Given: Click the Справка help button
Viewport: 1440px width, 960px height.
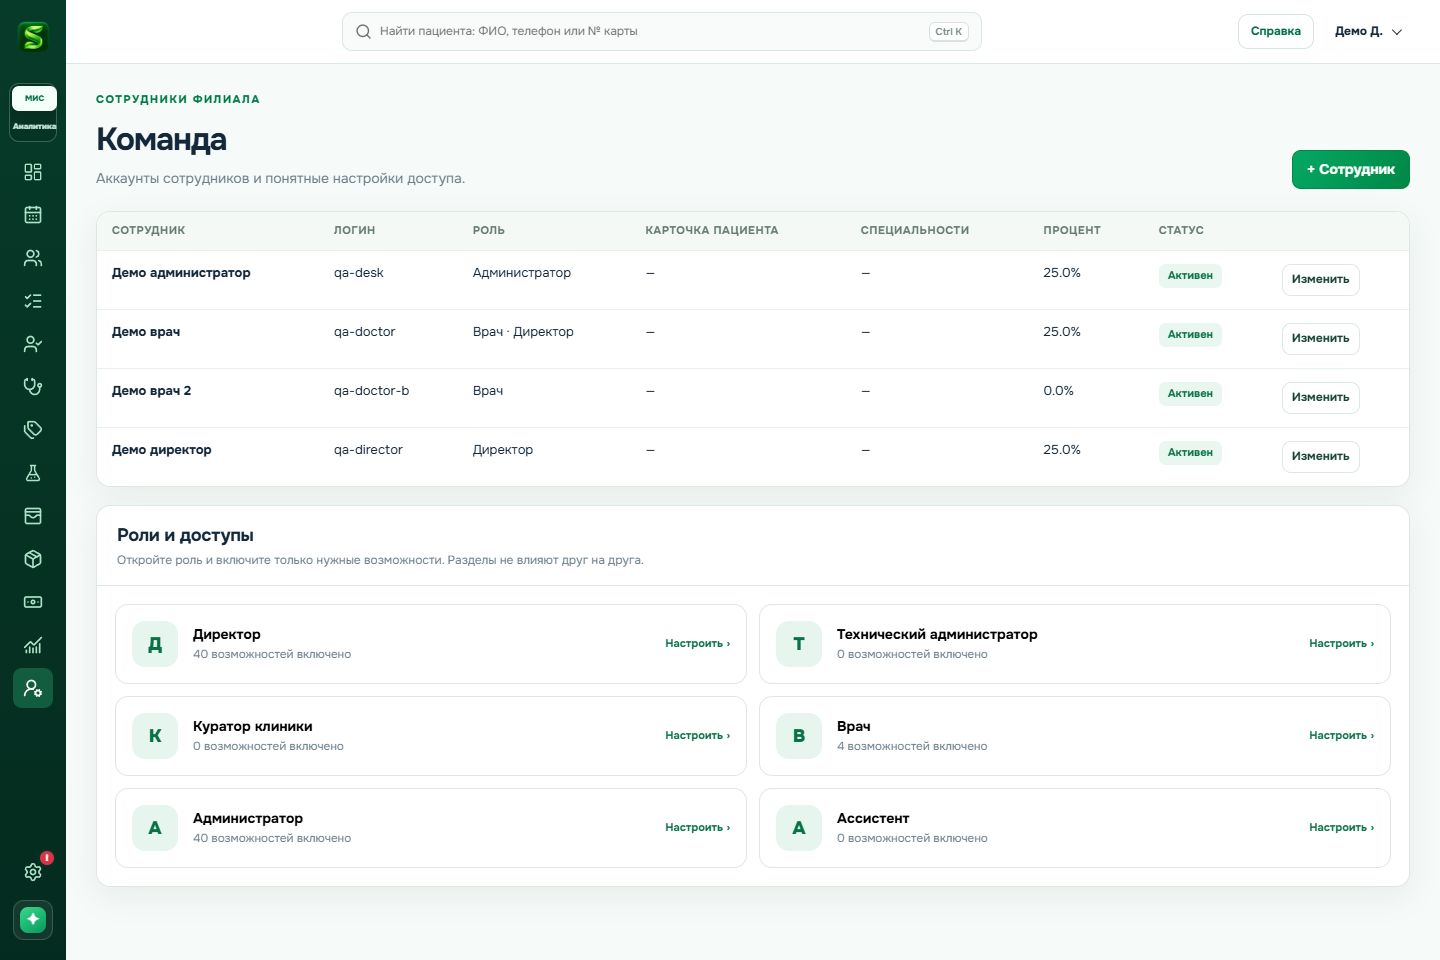Looking at the screenshot, I should click(x=1275, y=31).
